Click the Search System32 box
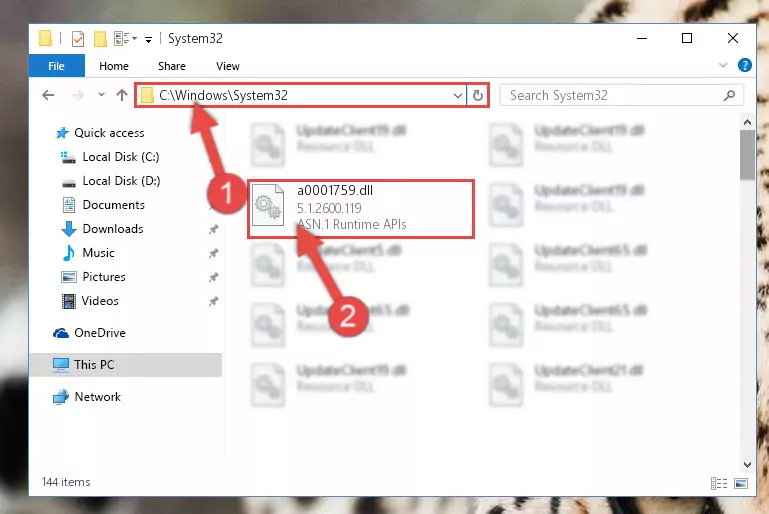This screenshot has height=514, width=769. [622, 95]
